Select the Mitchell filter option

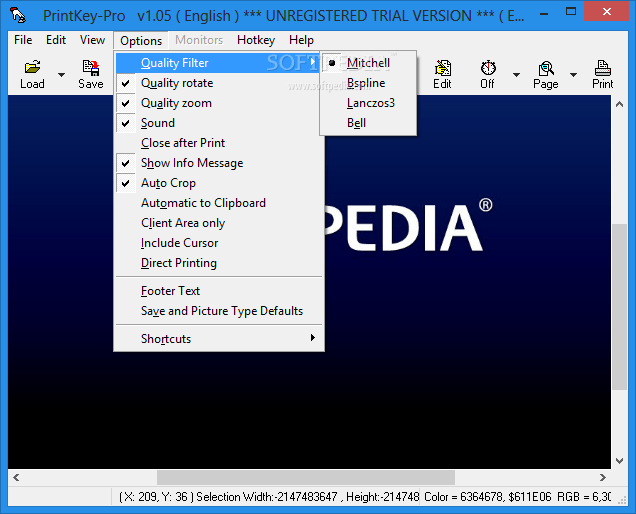[368, 63]
